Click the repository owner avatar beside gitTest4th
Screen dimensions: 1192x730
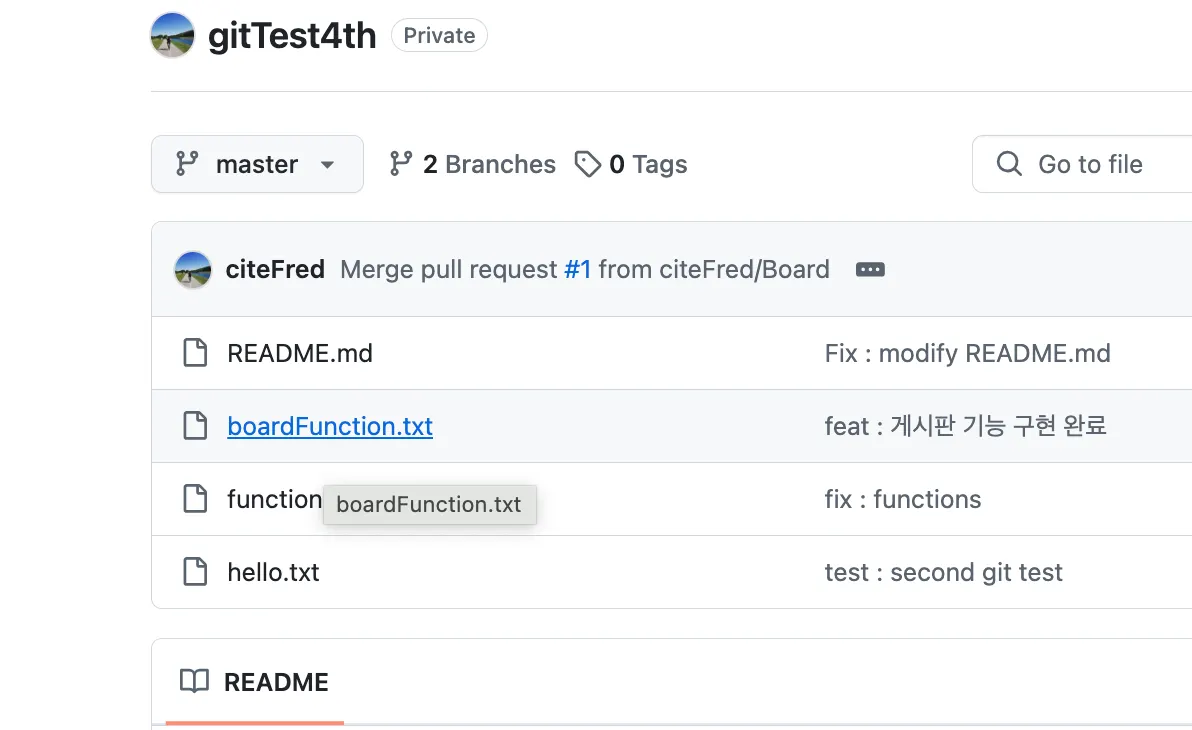(172, 35)
